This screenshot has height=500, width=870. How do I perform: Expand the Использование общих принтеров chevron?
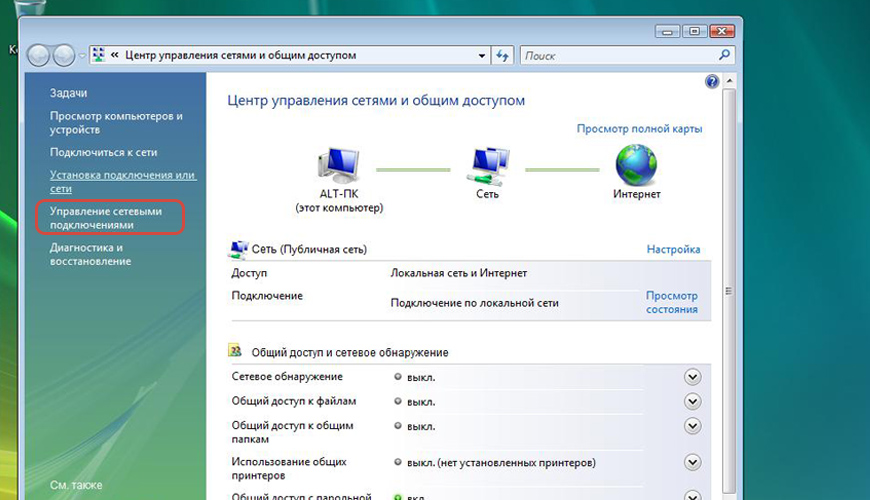(x=692, y=462)
